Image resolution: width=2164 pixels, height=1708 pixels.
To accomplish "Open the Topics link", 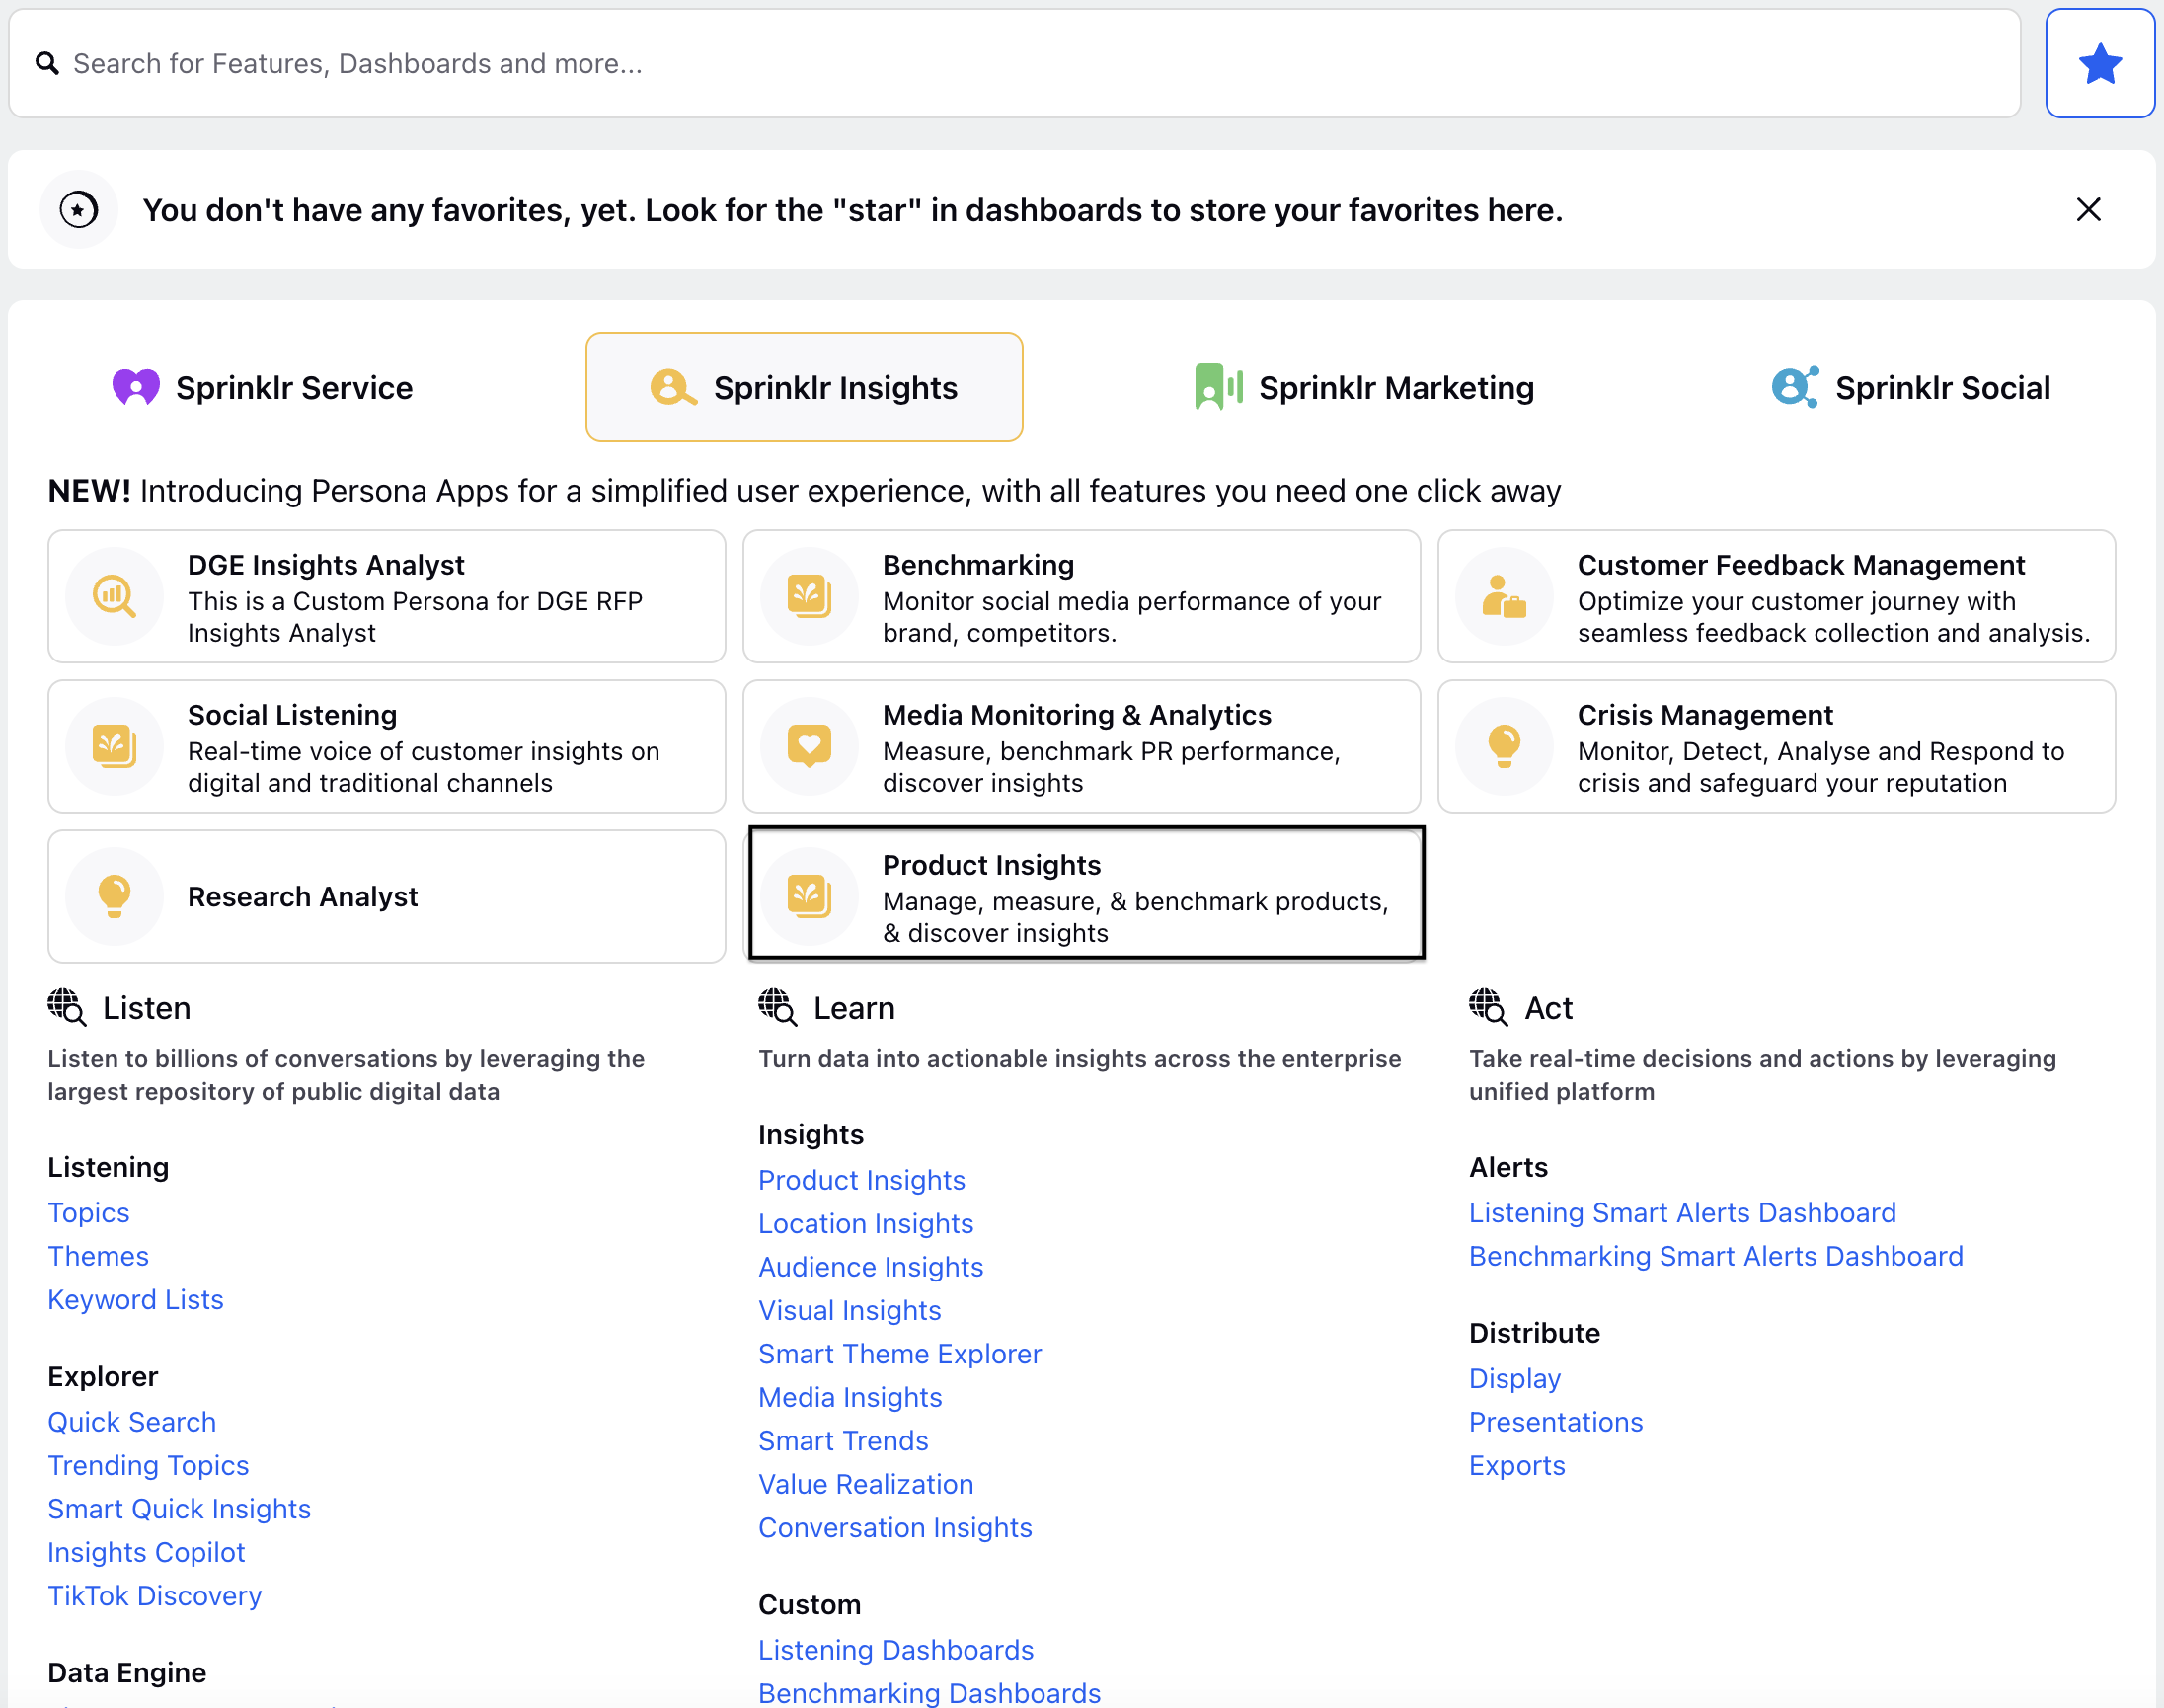I will tap(89, 1212).
